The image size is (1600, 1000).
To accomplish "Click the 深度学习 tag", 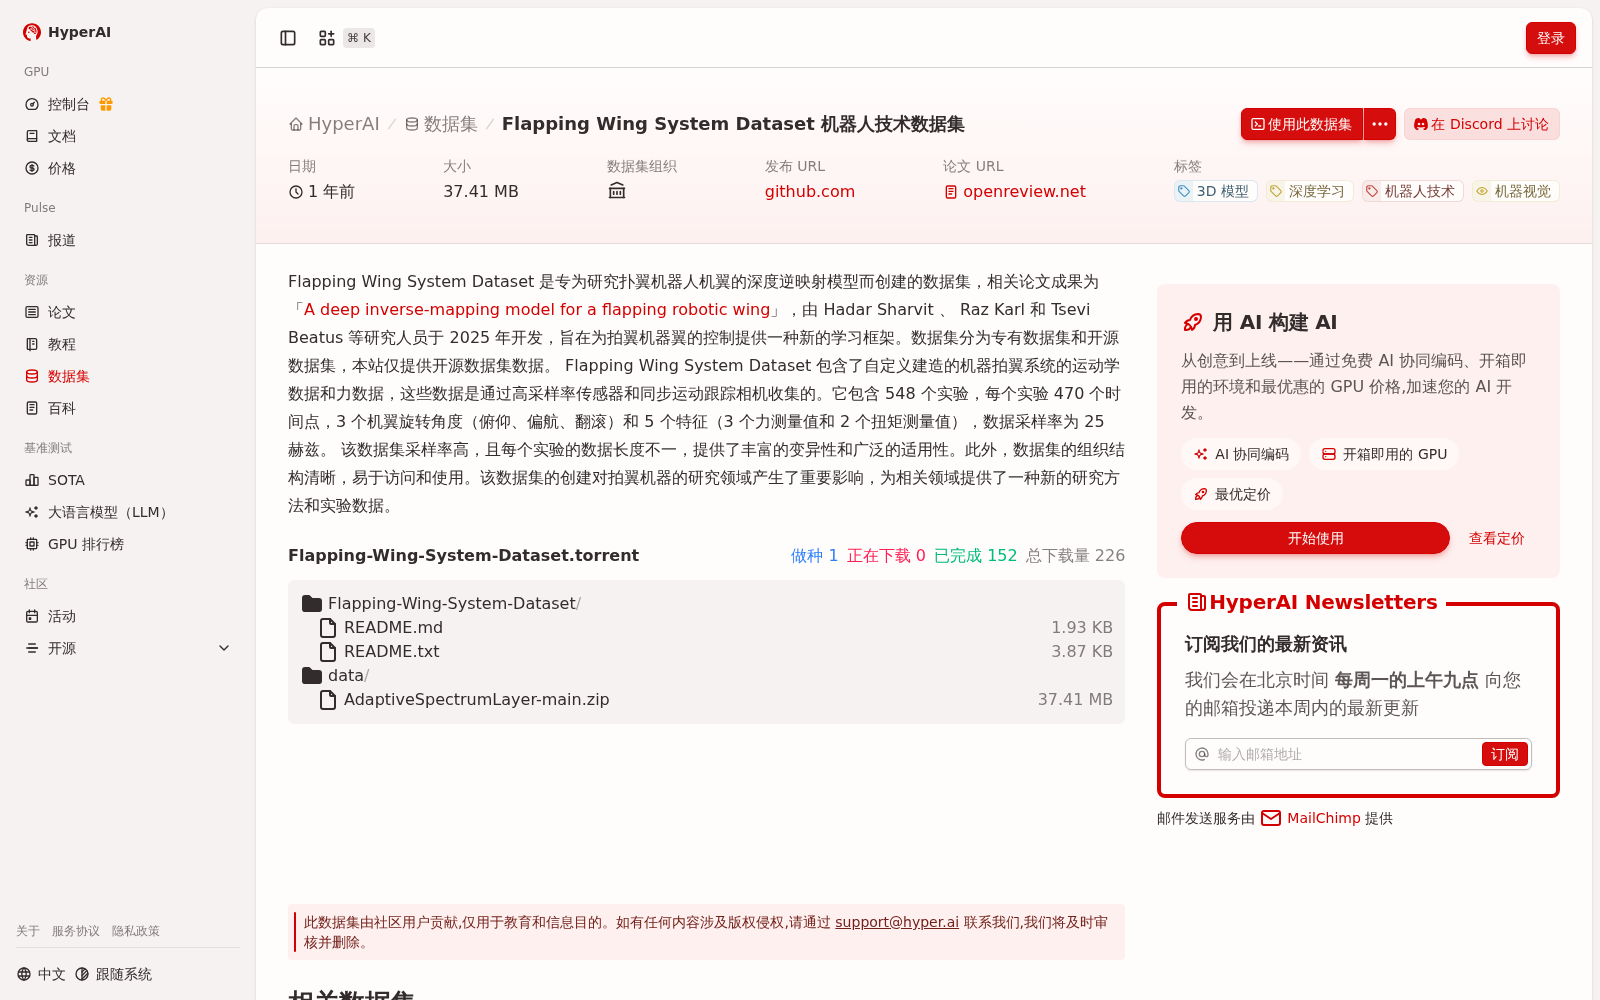I will pyautogui.click(x=1308, y=191).
